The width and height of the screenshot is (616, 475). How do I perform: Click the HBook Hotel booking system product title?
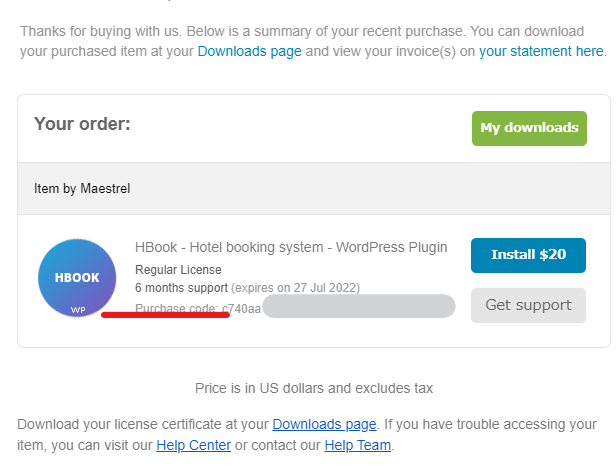(291, 247)
